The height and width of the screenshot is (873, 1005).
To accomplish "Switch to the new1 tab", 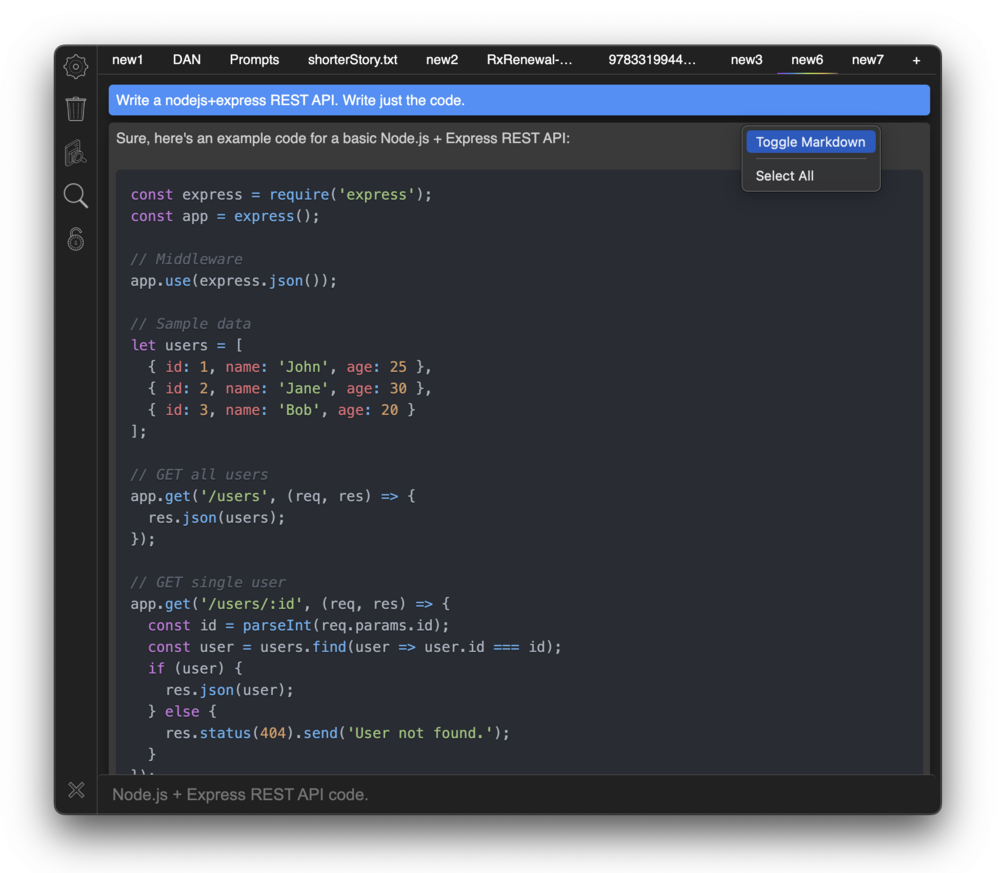I will tap(128, 60).
